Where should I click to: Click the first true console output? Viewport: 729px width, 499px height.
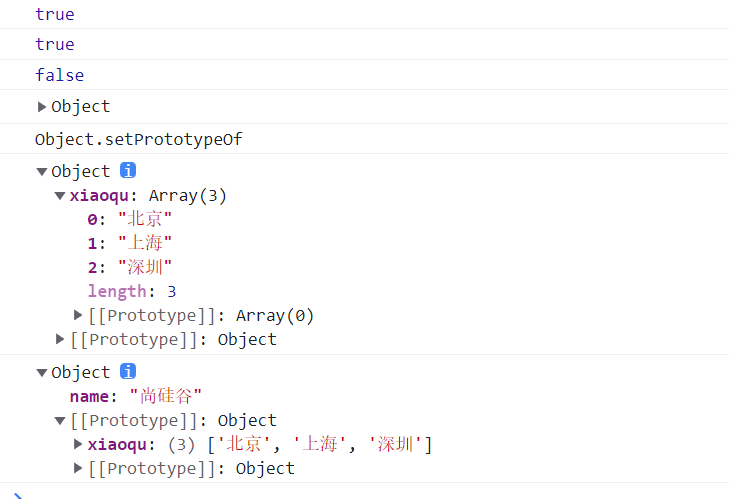tap(54, 14)
